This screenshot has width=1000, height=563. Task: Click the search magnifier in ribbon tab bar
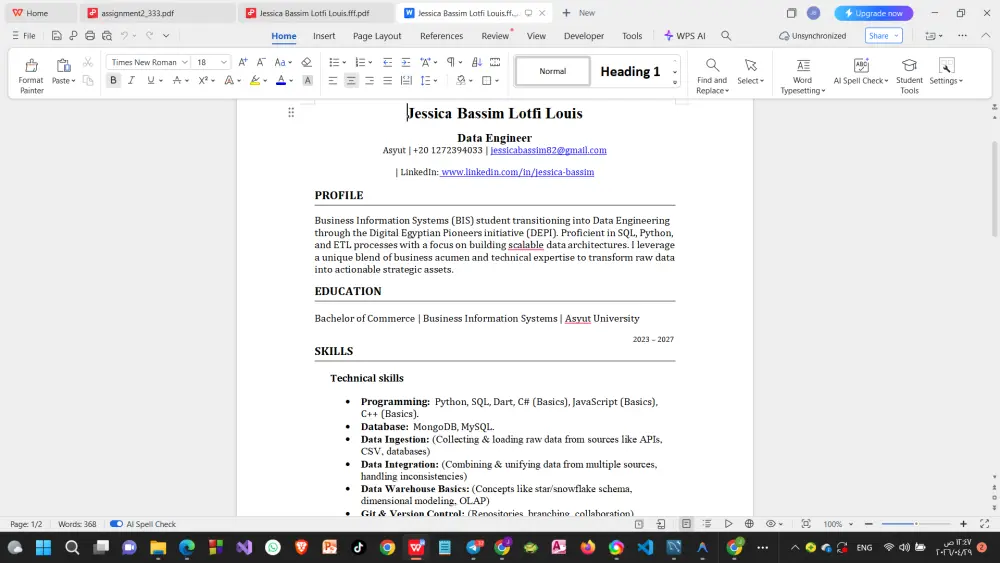(x=726, y=36)
